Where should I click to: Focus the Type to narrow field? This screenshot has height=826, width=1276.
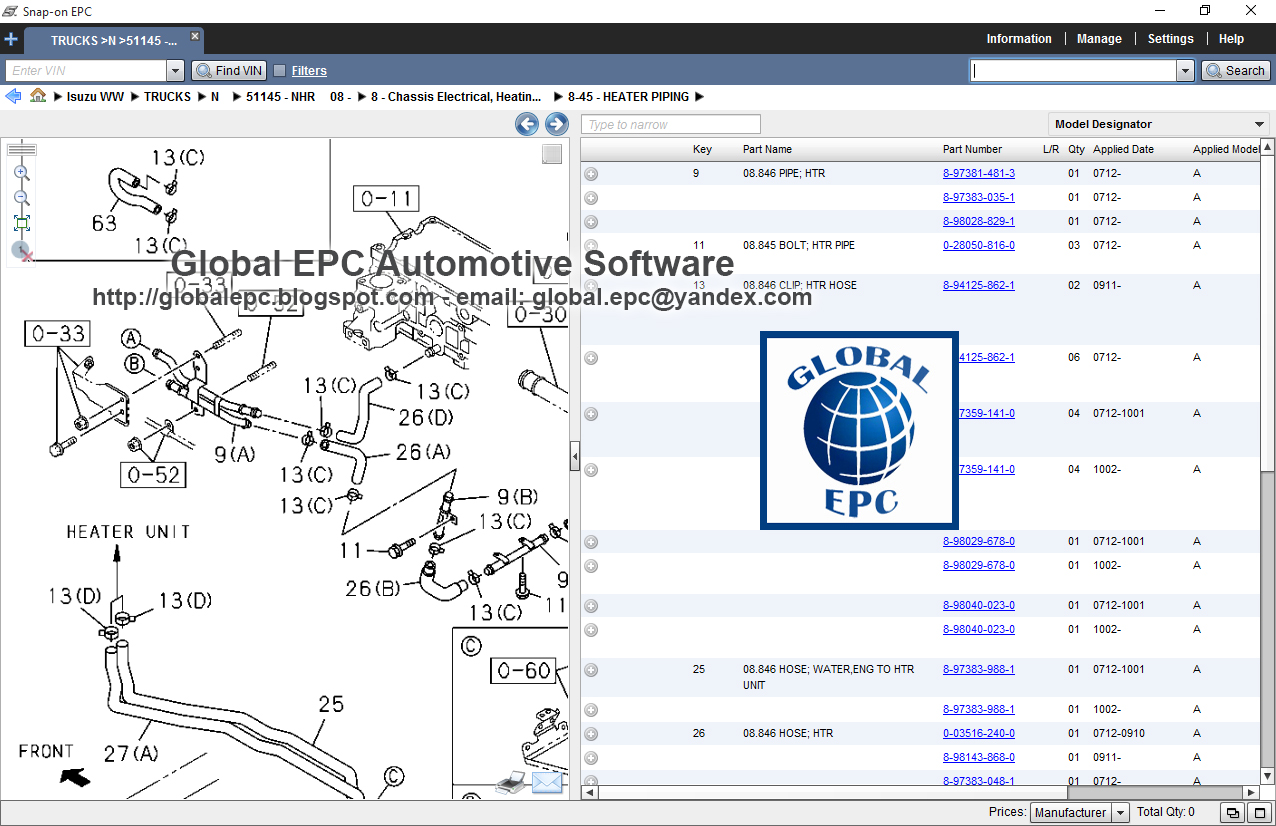[672, 124]
